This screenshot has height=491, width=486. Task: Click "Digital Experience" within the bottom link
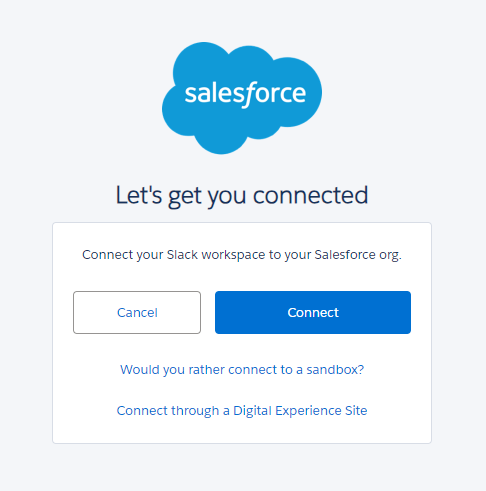287,411
